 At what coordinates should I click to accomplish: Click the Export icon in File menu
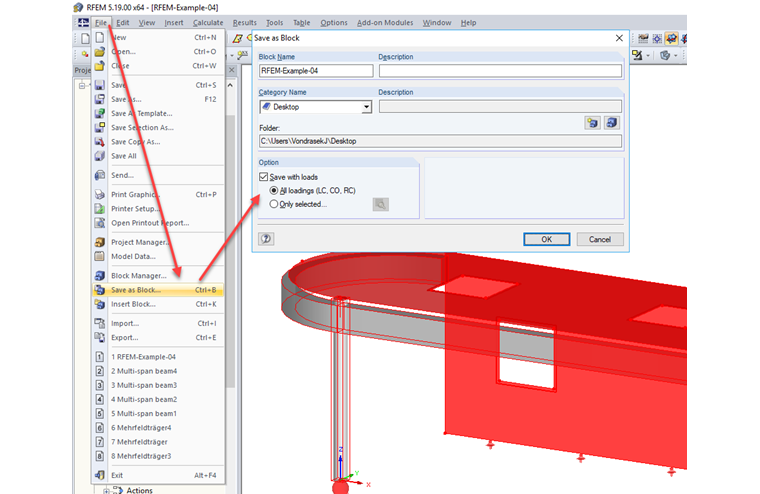click(100, 337)
